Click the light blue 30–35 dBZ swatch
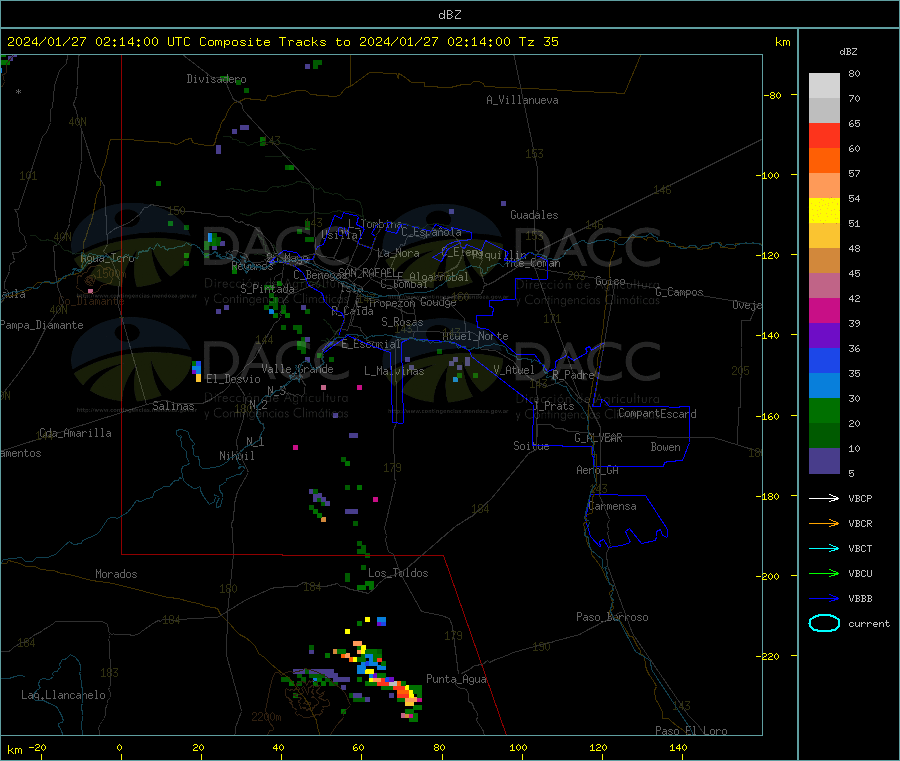This screenshot has width=900, height=761. [x=824, y=386]
